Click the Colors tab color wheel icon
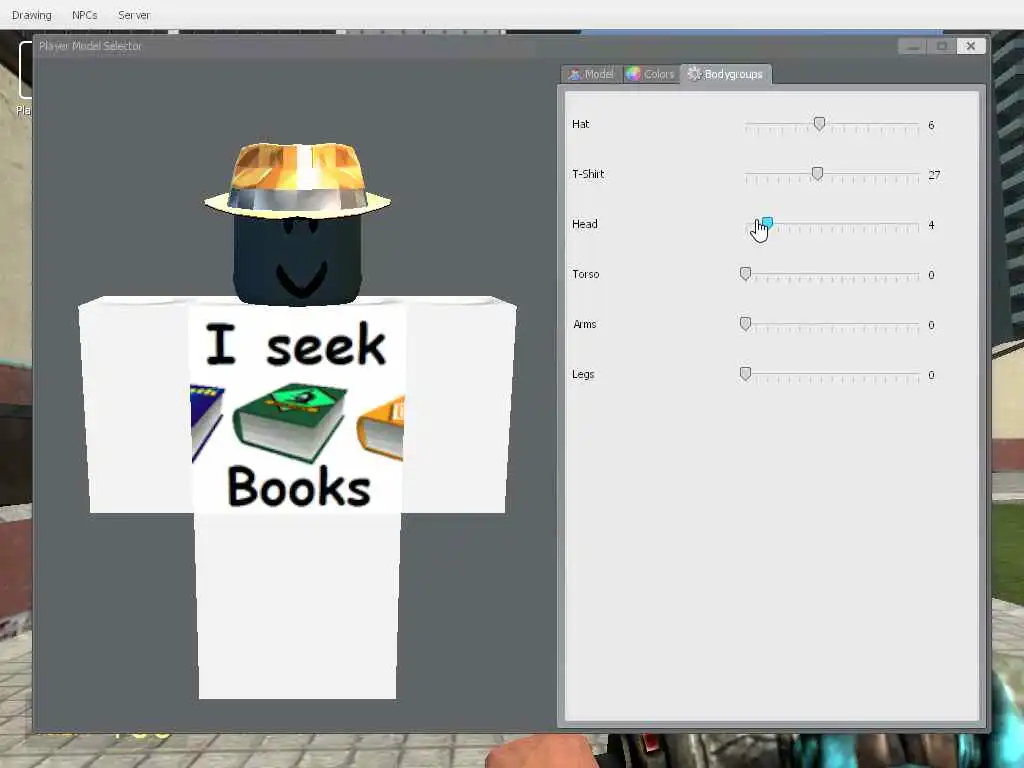The height and width of the screenshot is (768, 1024). [633, 74]
